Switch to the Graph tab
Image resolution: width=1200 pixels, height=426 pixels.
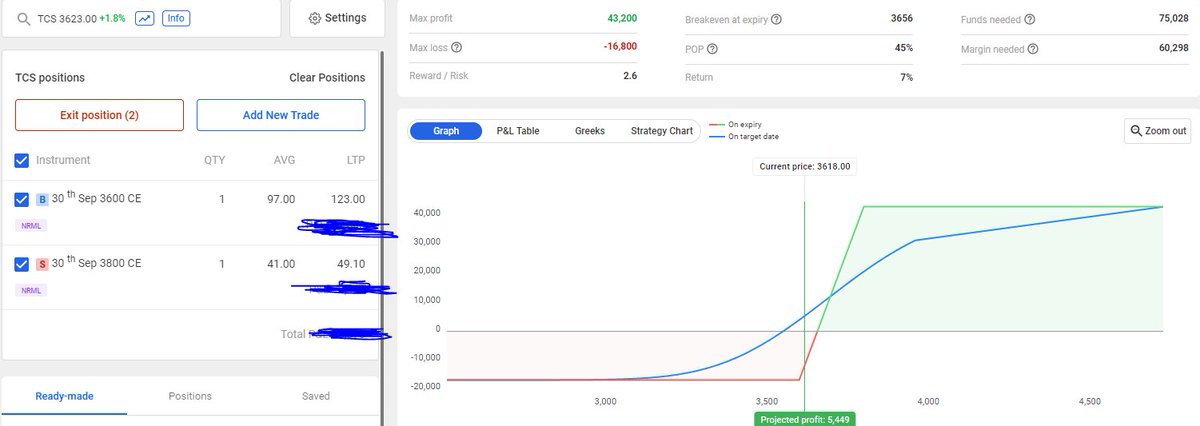coord(446,131)
